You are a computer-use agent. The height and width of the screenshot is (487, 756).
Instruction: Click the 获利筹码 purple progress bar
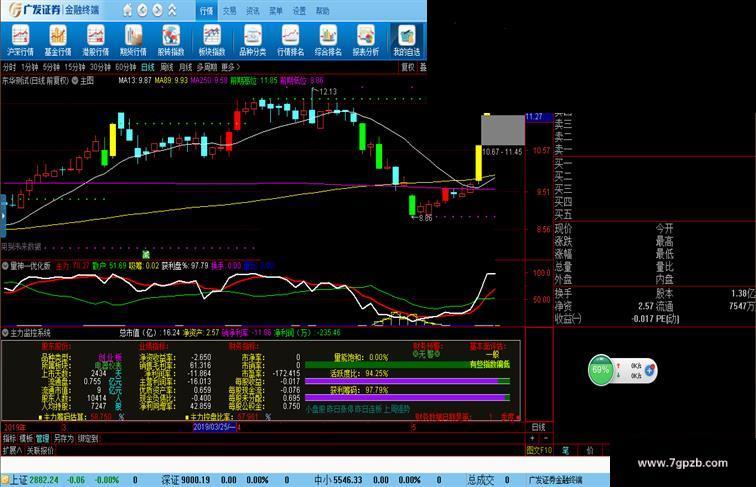(407, 398)
